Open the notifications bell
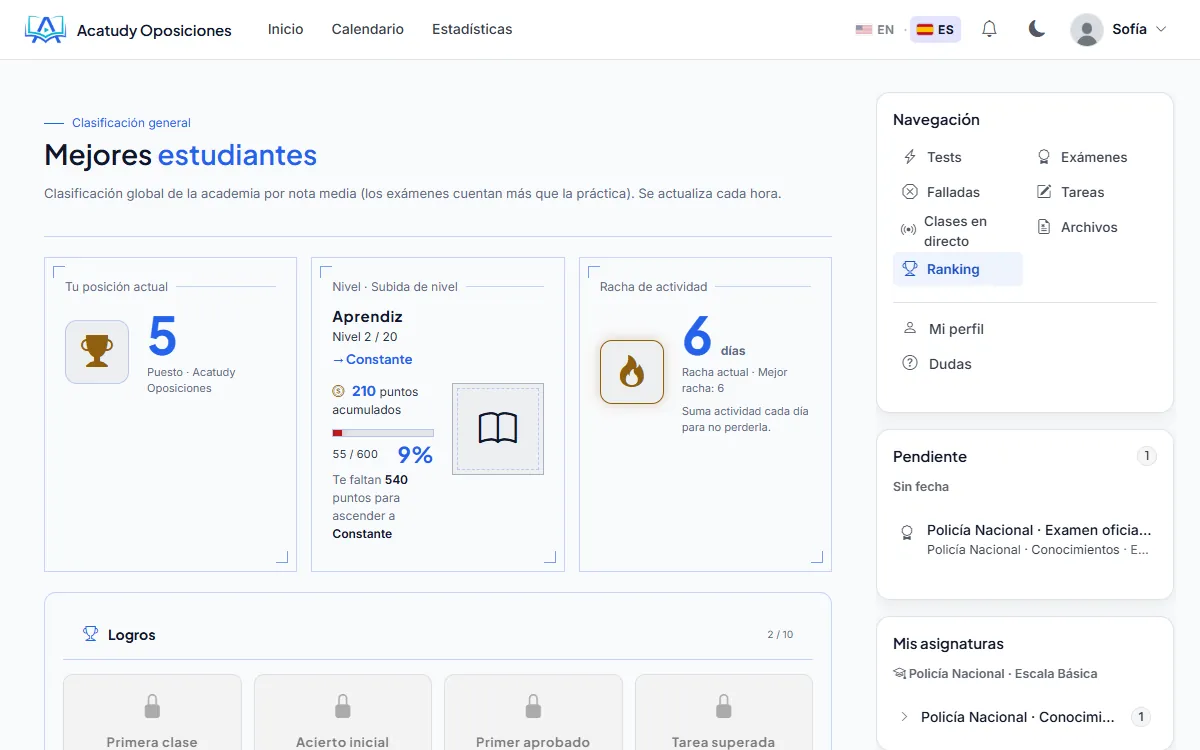This screenshot has height=750, width=1200. tap(989, 29)
